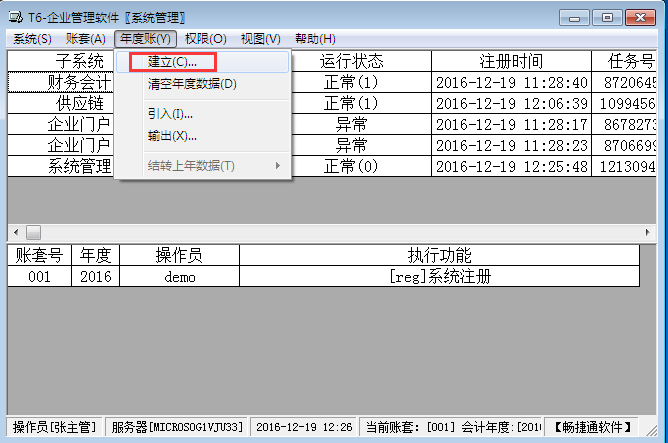Select the 财务会计 subsystem row

point(80,82)
